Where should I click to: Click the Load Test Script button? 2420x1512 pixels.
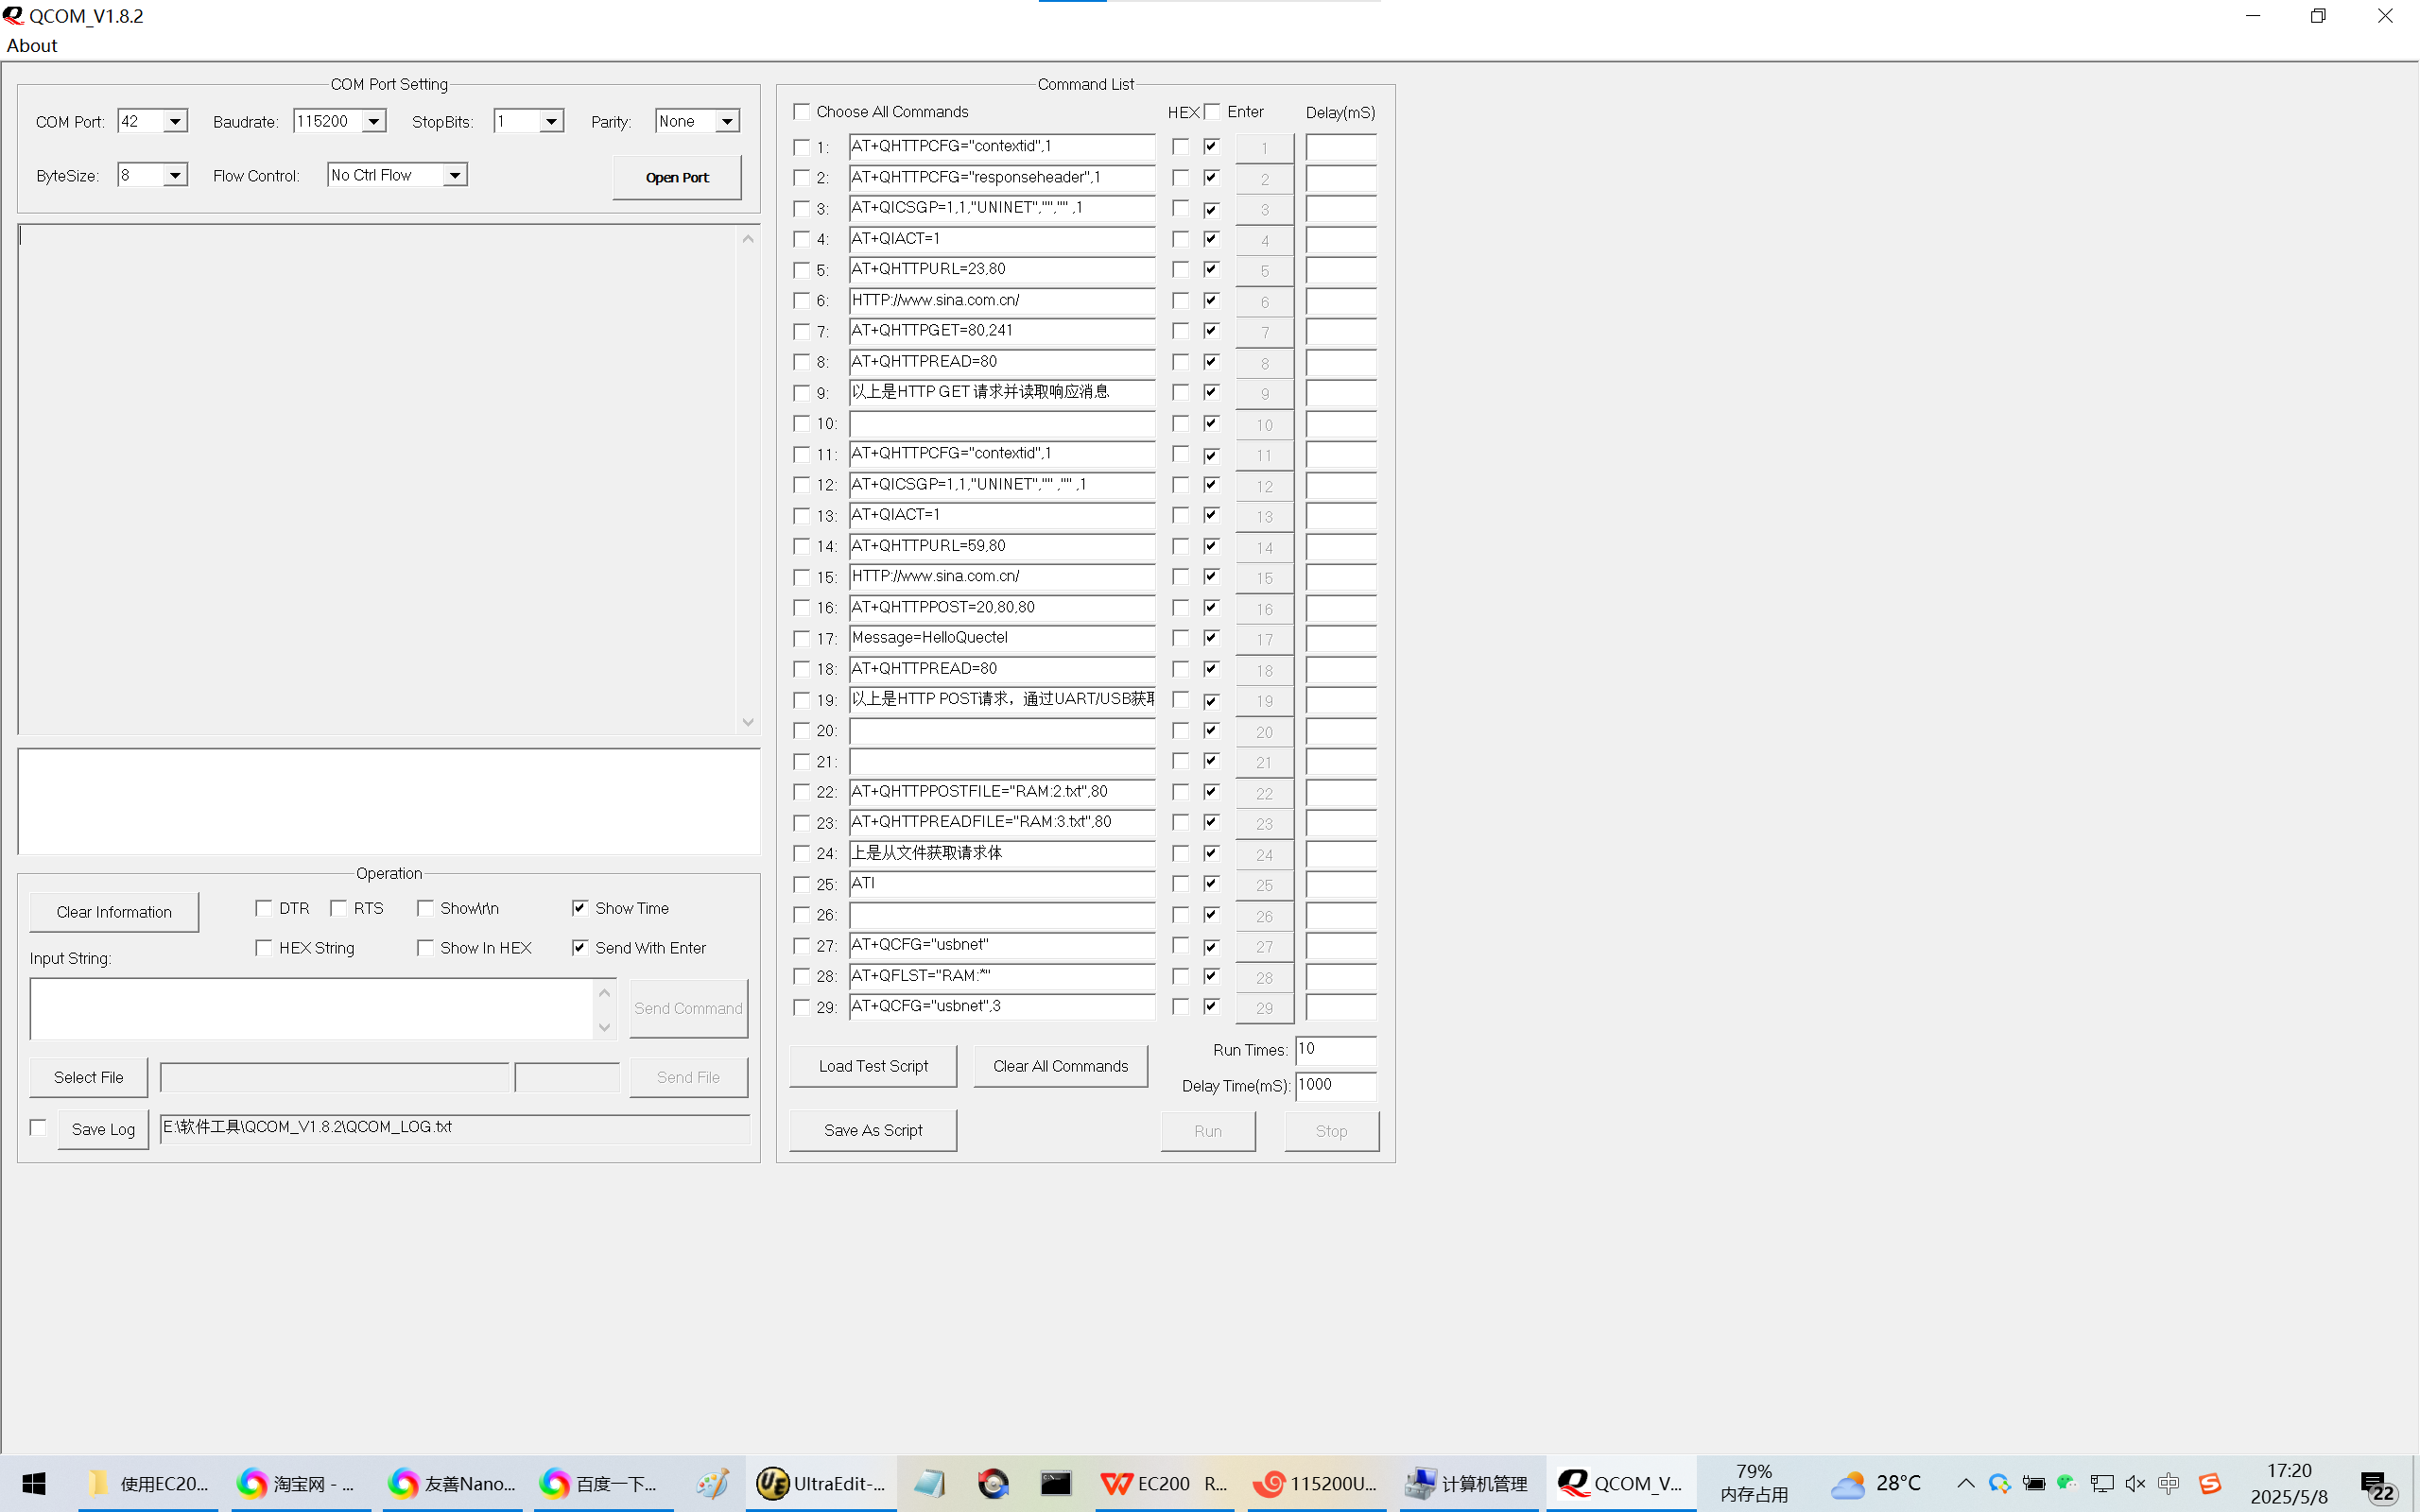(872, 1066)
